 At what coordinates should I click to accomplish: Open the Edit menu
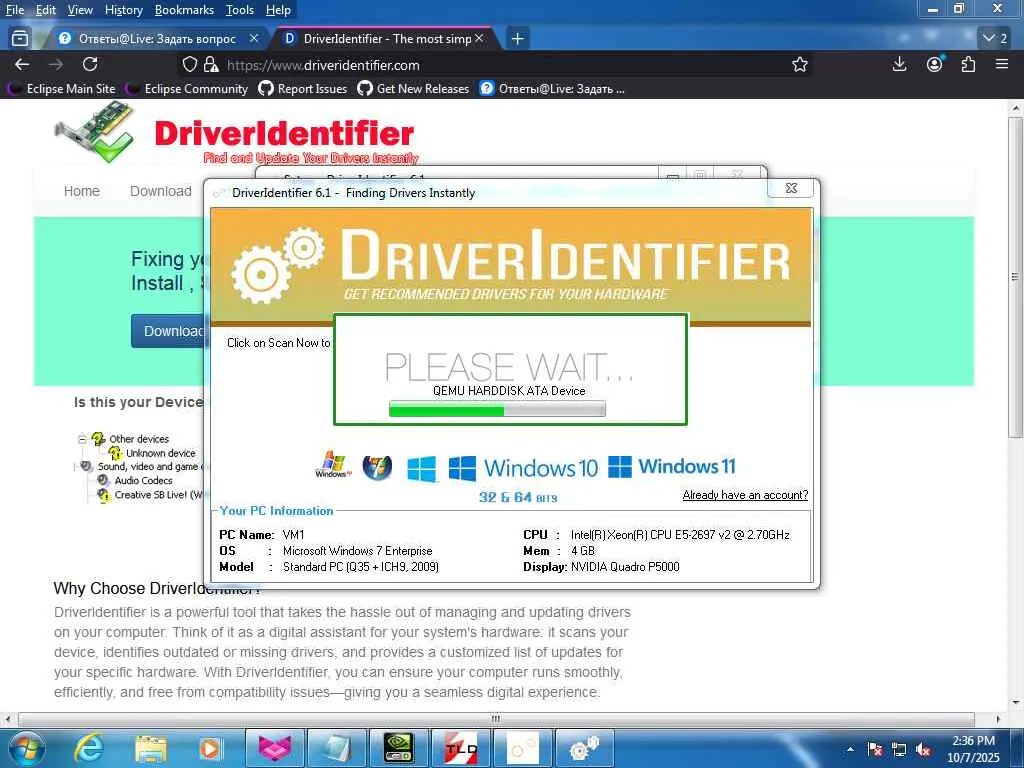click(45, 10)
